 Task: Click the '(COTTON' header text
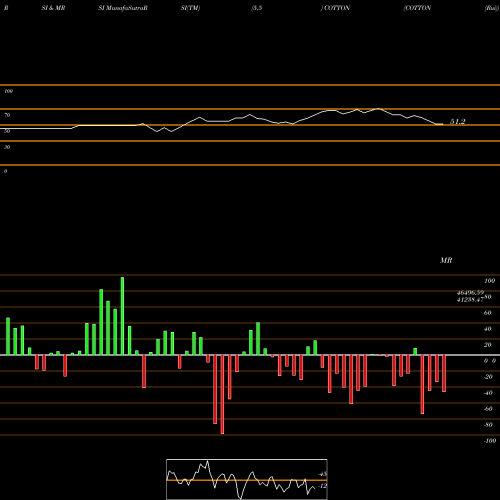417,8
